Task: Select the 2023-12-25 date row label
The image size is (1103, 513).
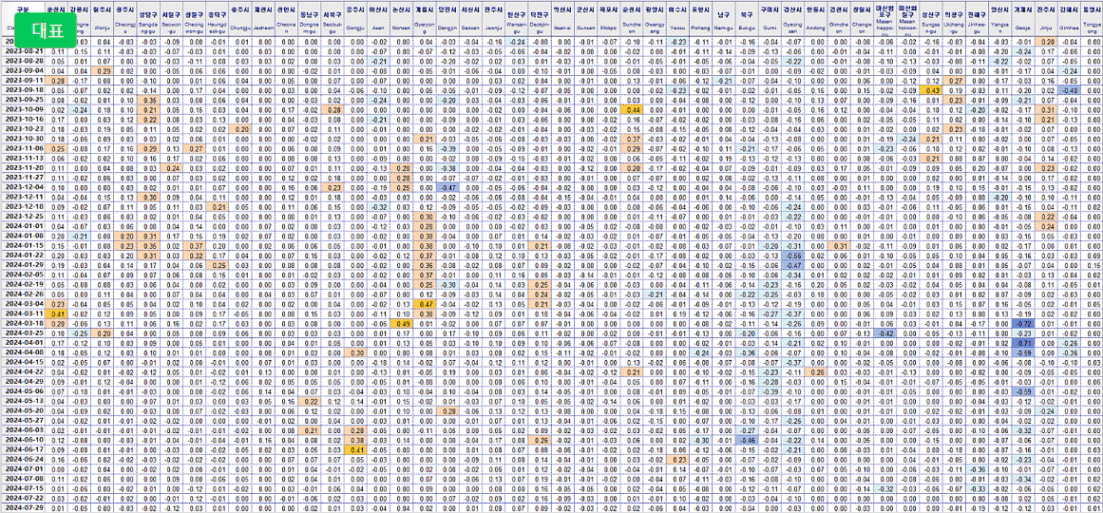Action: (x=24, y=217)
